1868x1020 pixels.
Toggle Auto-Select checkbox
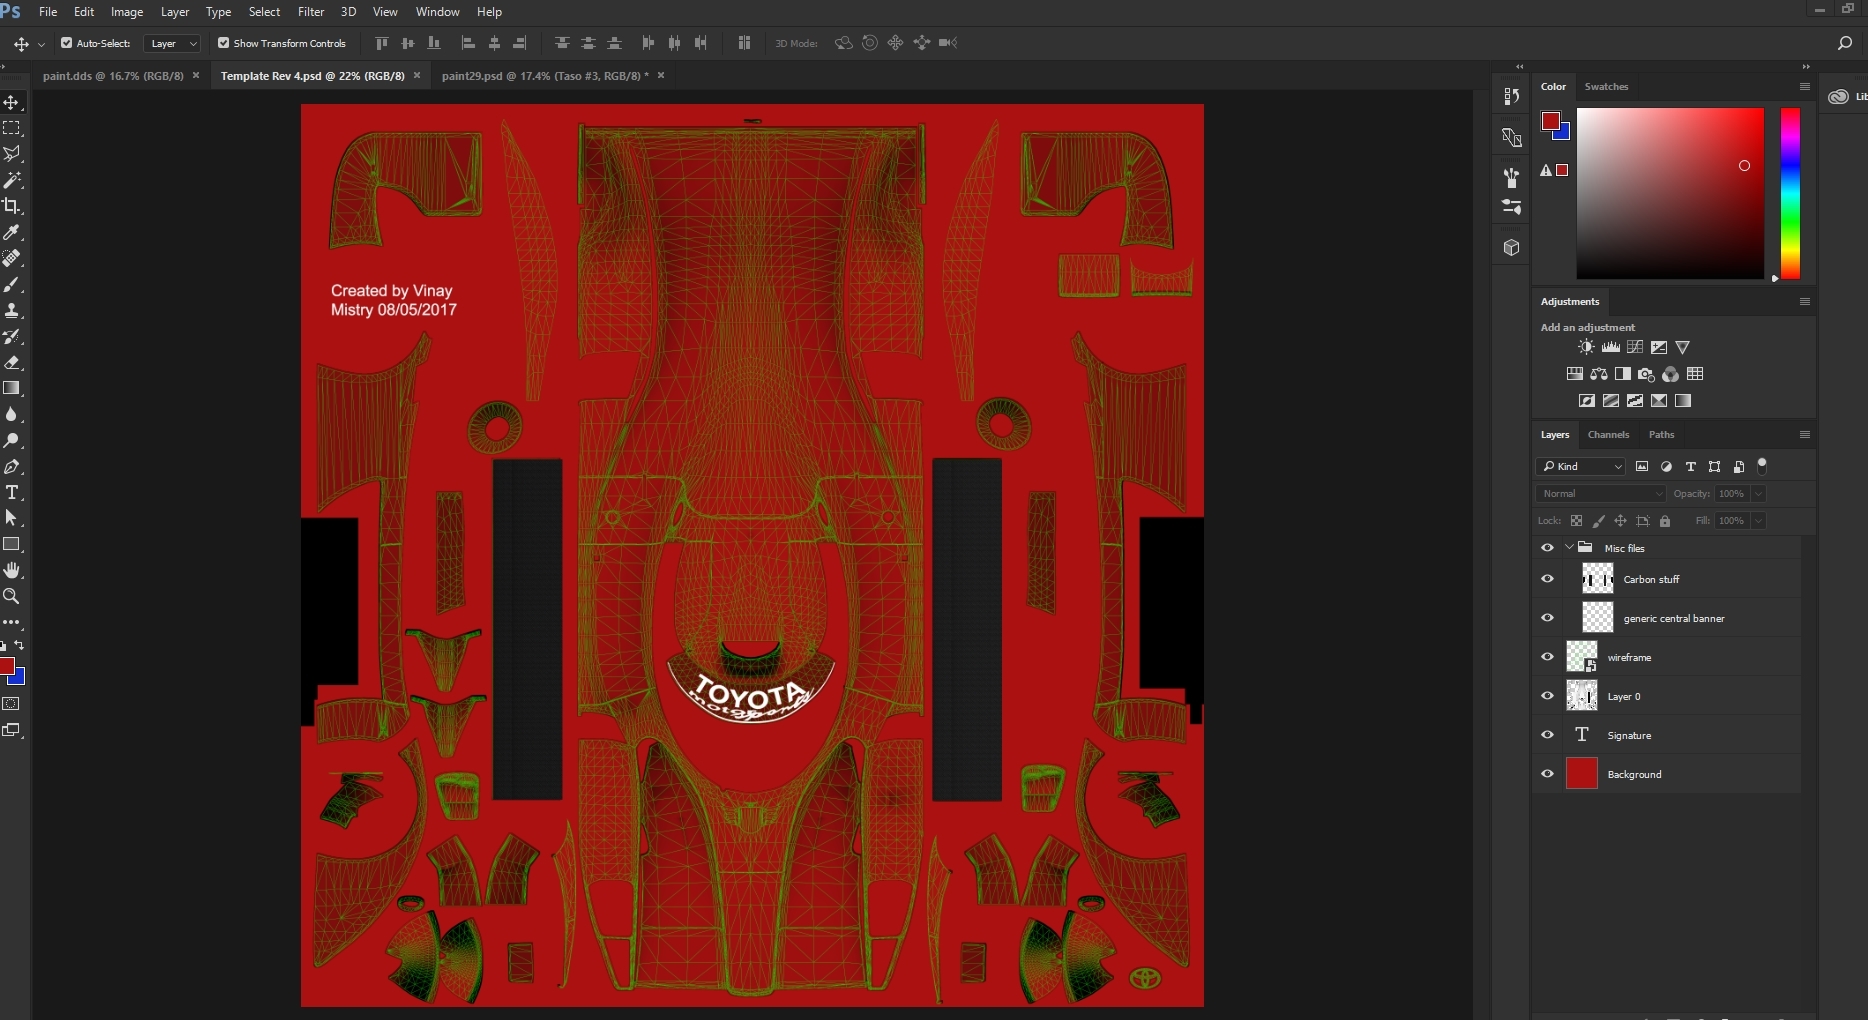pyautogui.click(x=66, y=43)
